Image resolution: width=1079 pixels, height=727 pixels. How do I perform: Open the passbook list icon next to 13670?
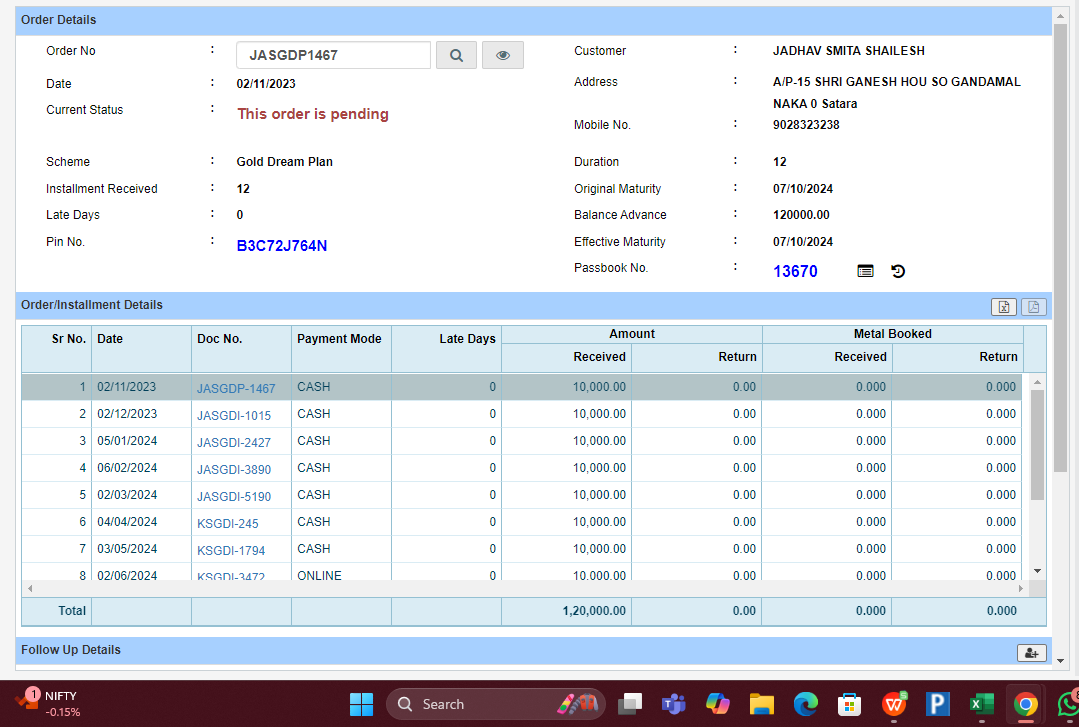[866, 271]
